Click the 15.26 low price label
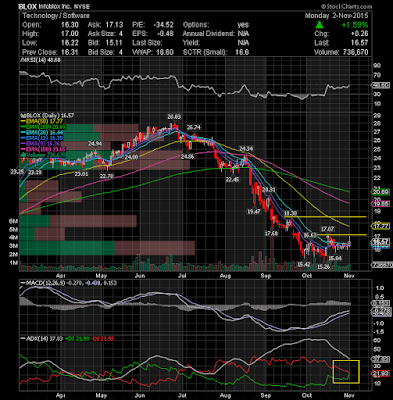This screenshot has height=400, width=393. [x=324, y=267]
